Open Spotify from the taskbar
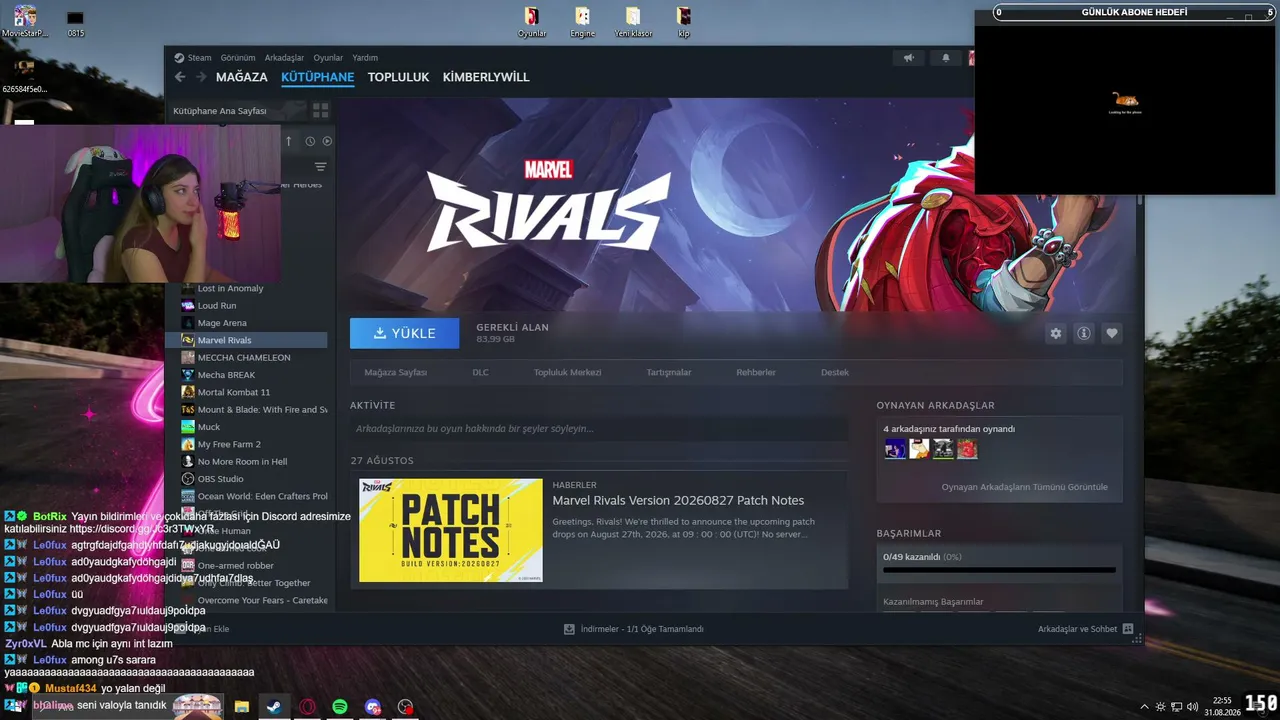The height and width of the screenshot is (720, 1280). 340,707
